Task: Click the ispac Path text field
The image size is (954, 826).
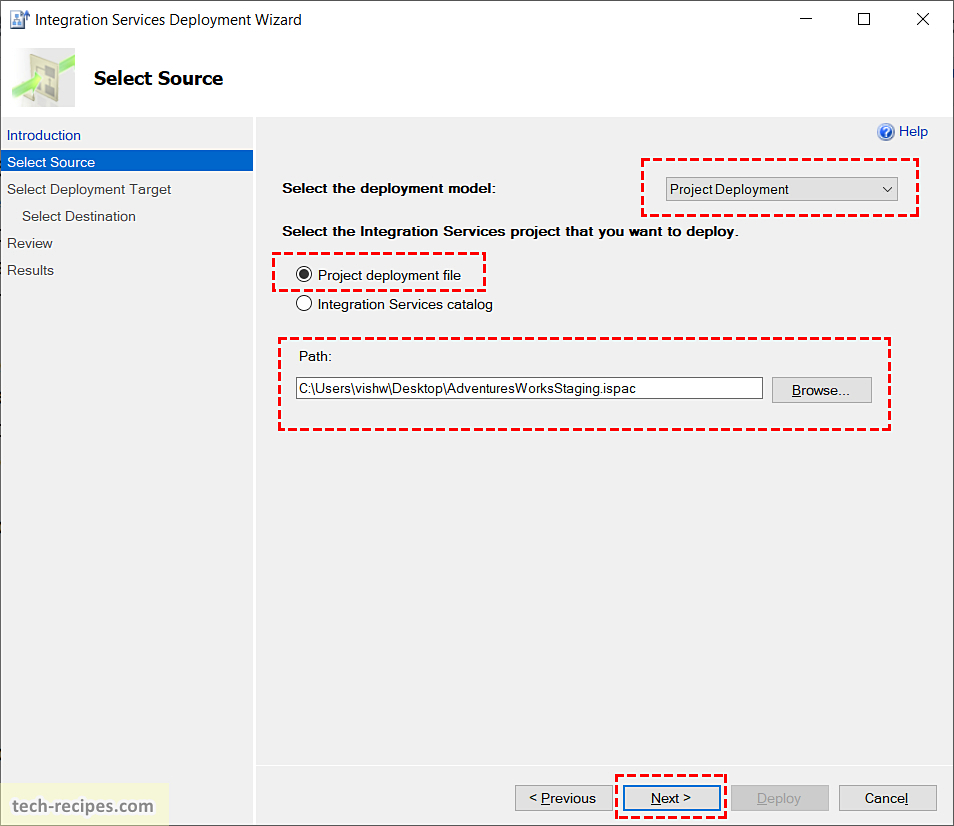Action: coord(529,388)
